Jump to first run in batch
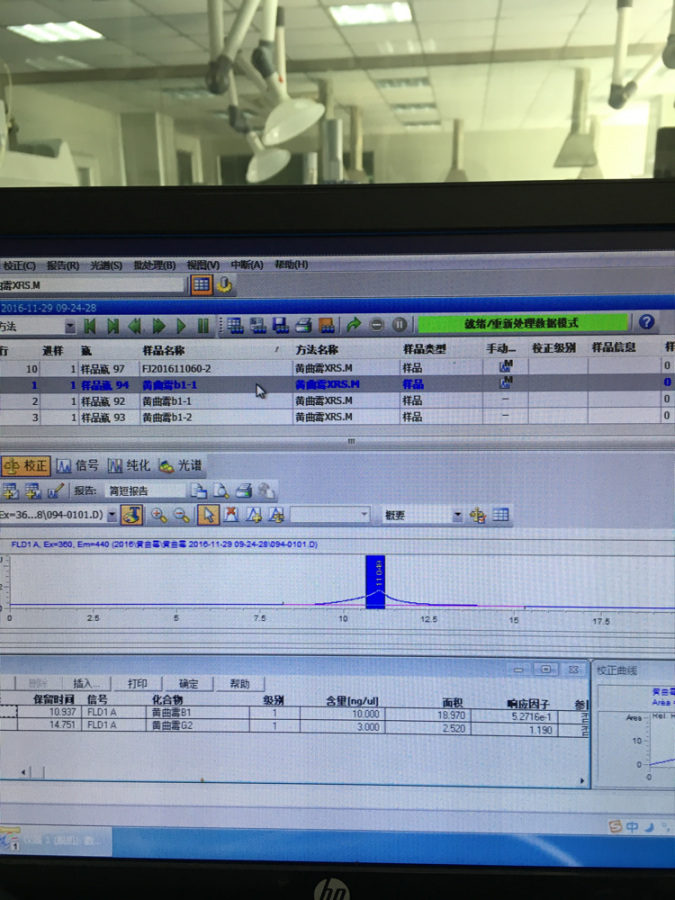This screenshot has width=675, height=900. [90, 326]
